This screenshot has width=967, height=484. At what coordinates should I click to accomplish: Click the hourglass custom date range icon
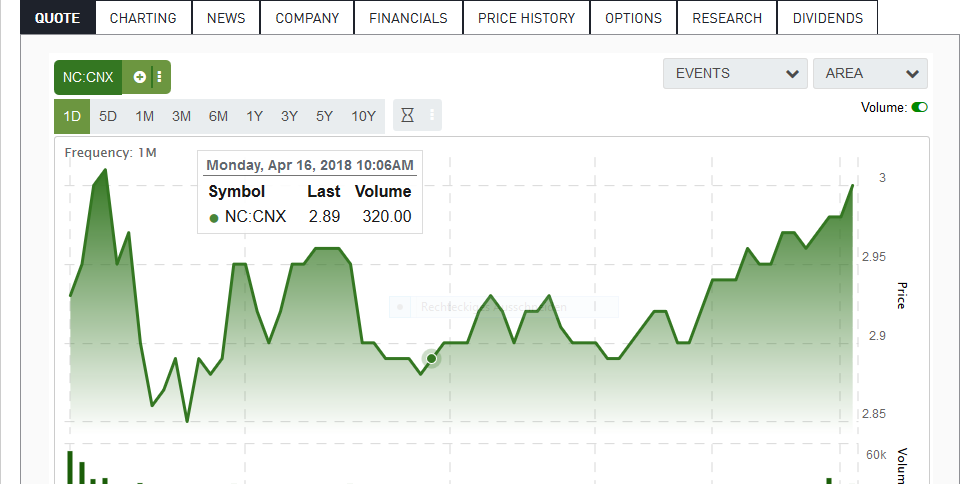[x=407, y=116]
